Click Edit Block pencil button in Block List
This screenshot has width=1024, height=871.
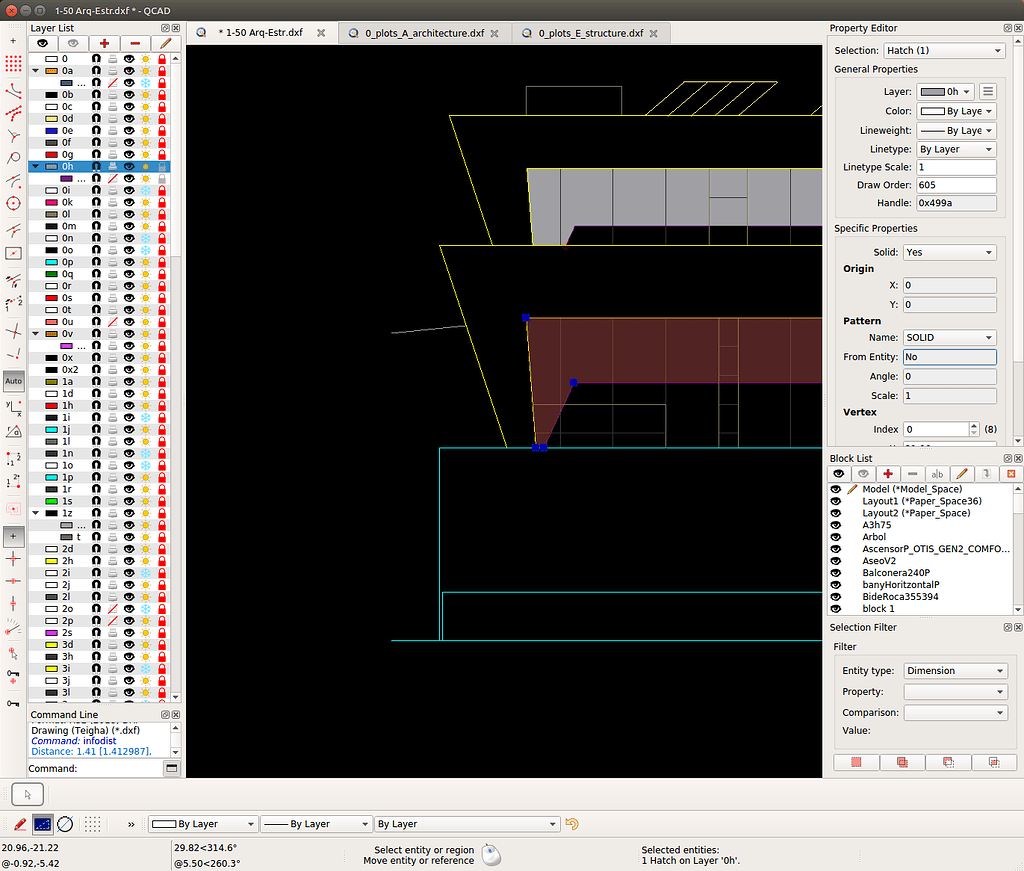pos(962,473)
